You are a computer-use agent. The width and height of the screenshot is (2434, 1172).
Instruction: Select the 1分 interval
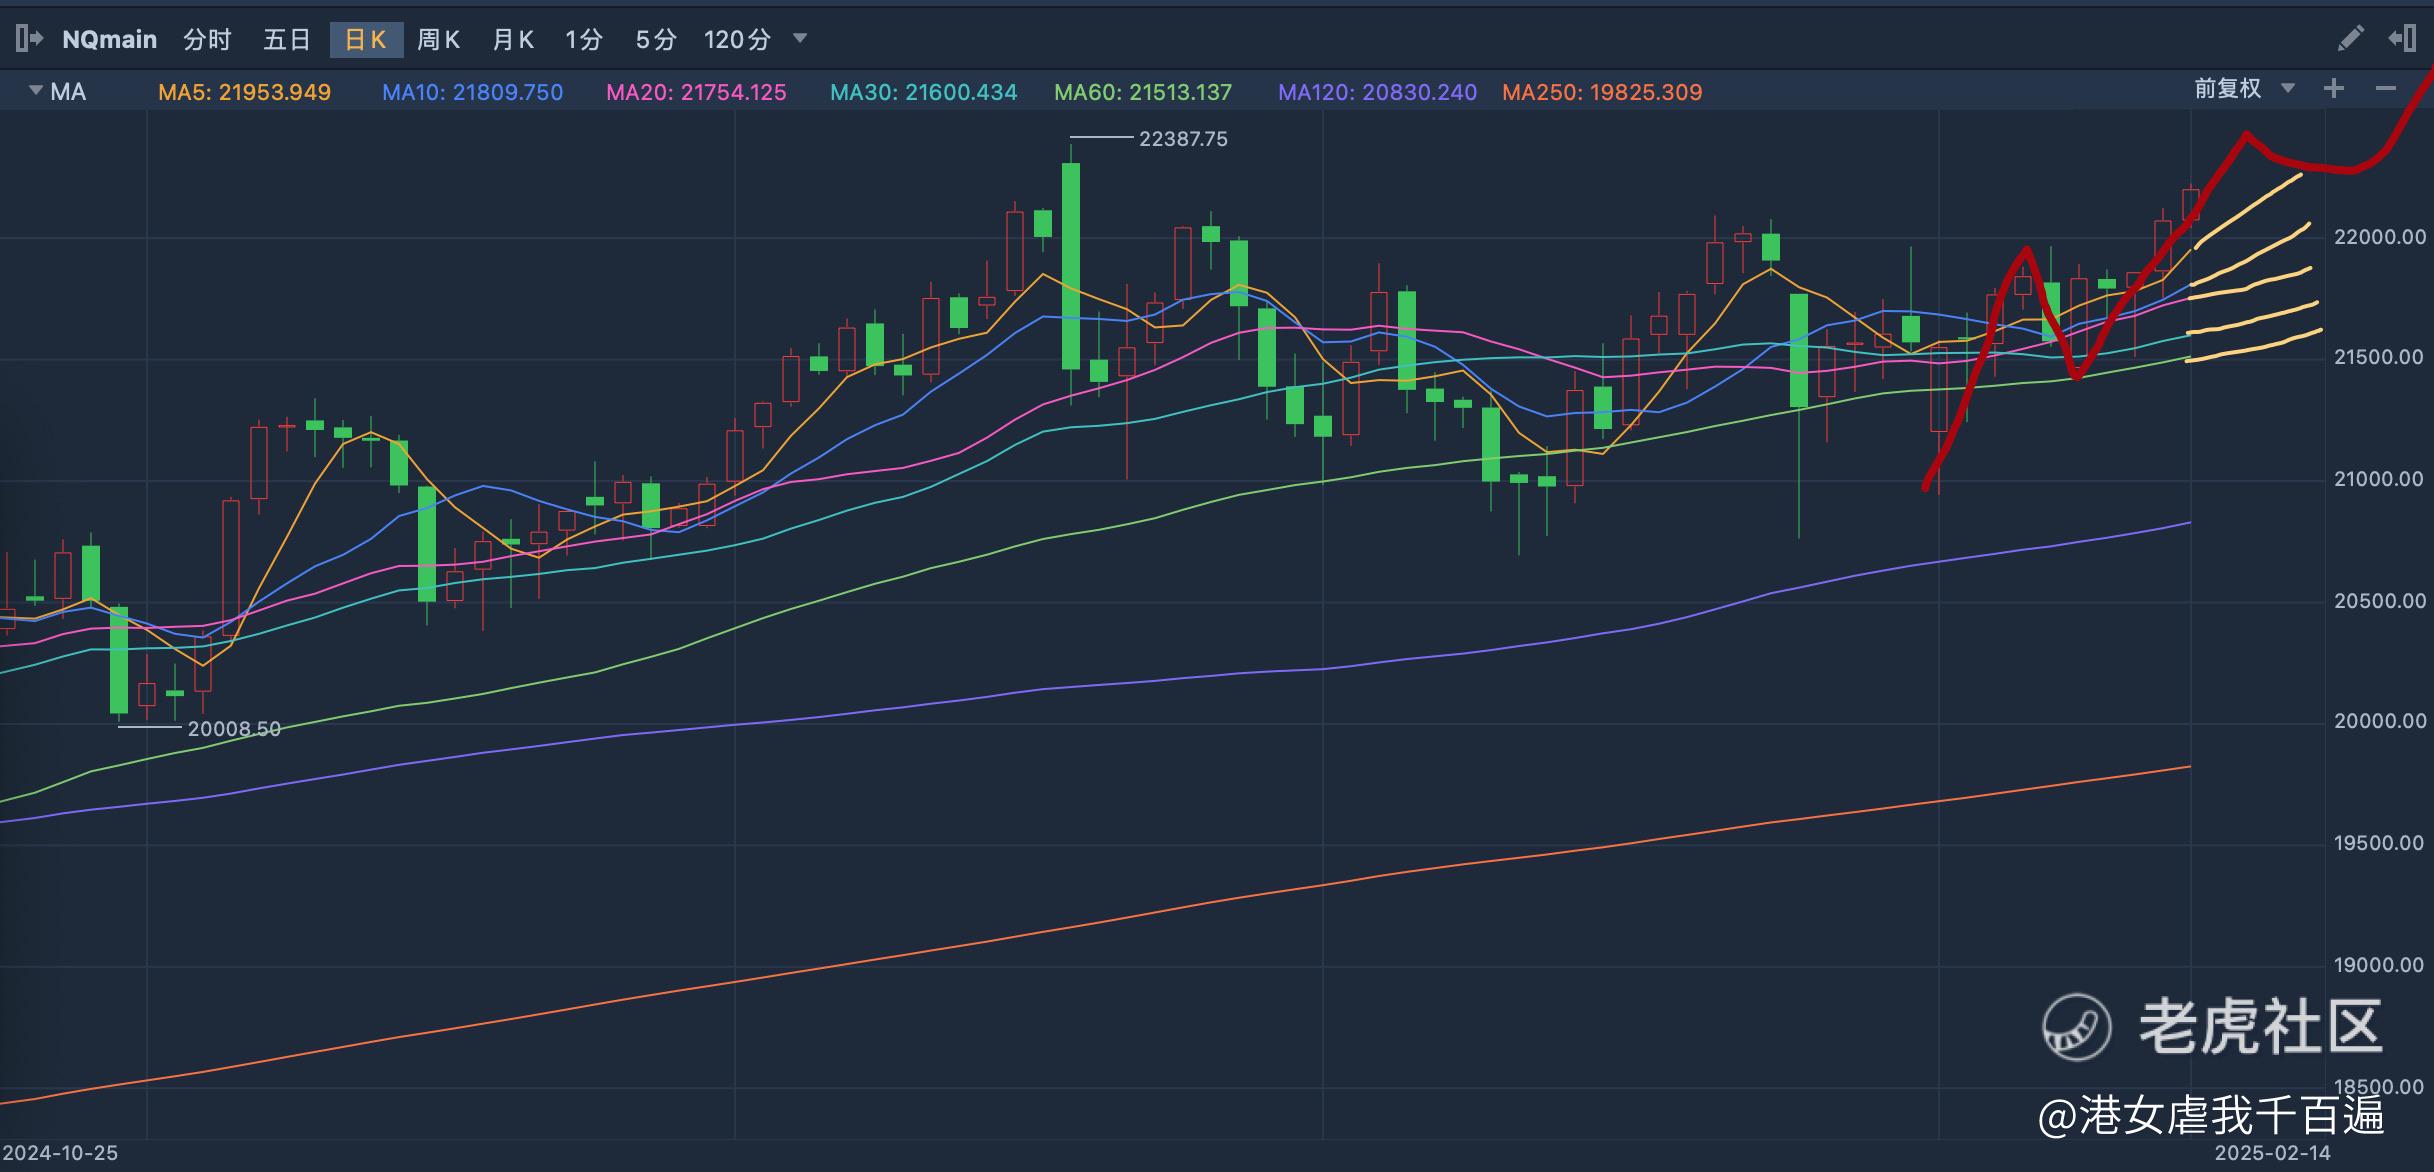pyautogui.click(x=584, y=39)
